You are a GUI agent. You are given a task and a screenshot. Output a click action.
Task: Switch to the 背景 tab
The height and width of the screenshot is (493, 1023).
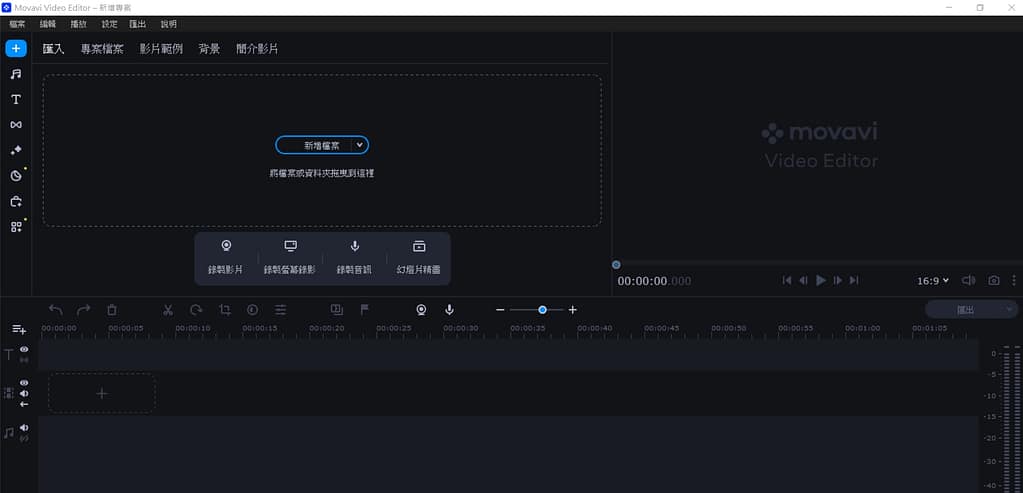click(209, 49)
